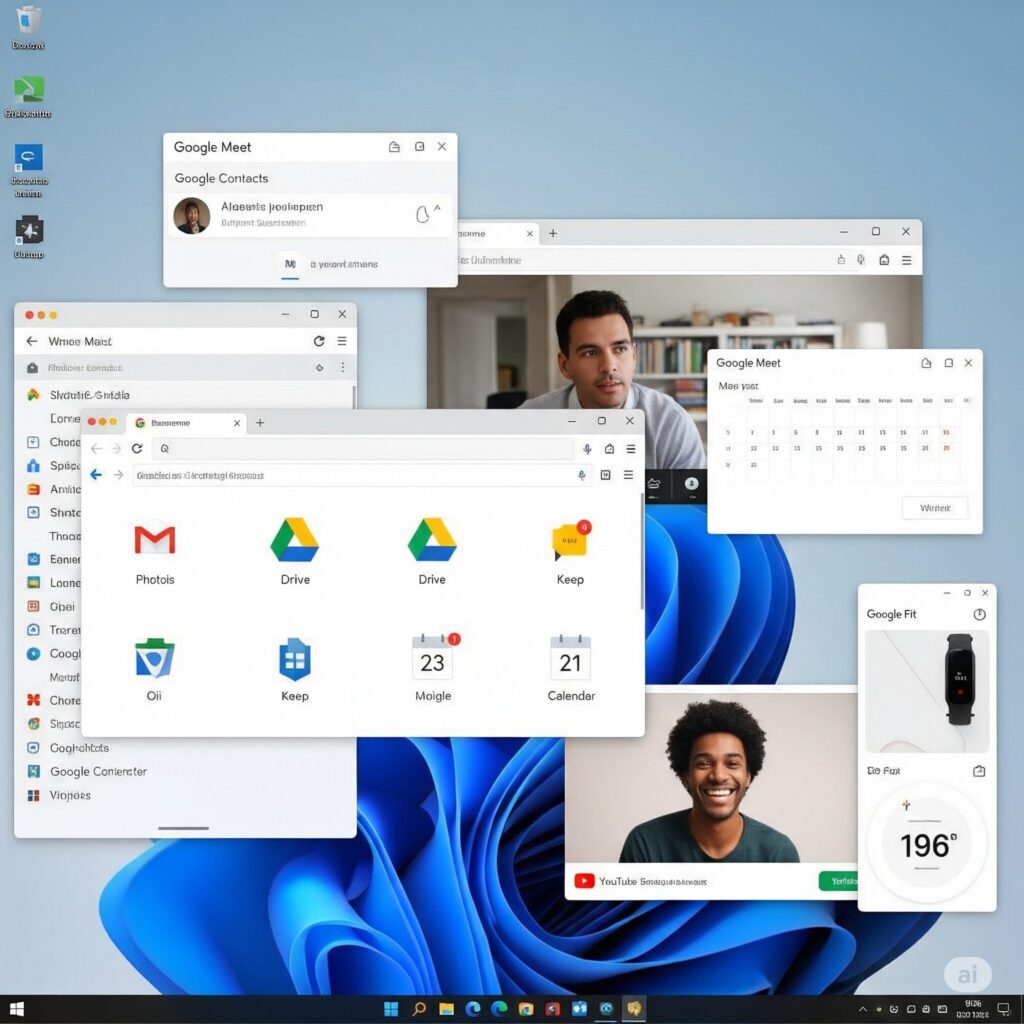The width and height of the screenshot is (1024, 1024).
Task: Open File Explorer from the taskbar
Action: 447,1009
